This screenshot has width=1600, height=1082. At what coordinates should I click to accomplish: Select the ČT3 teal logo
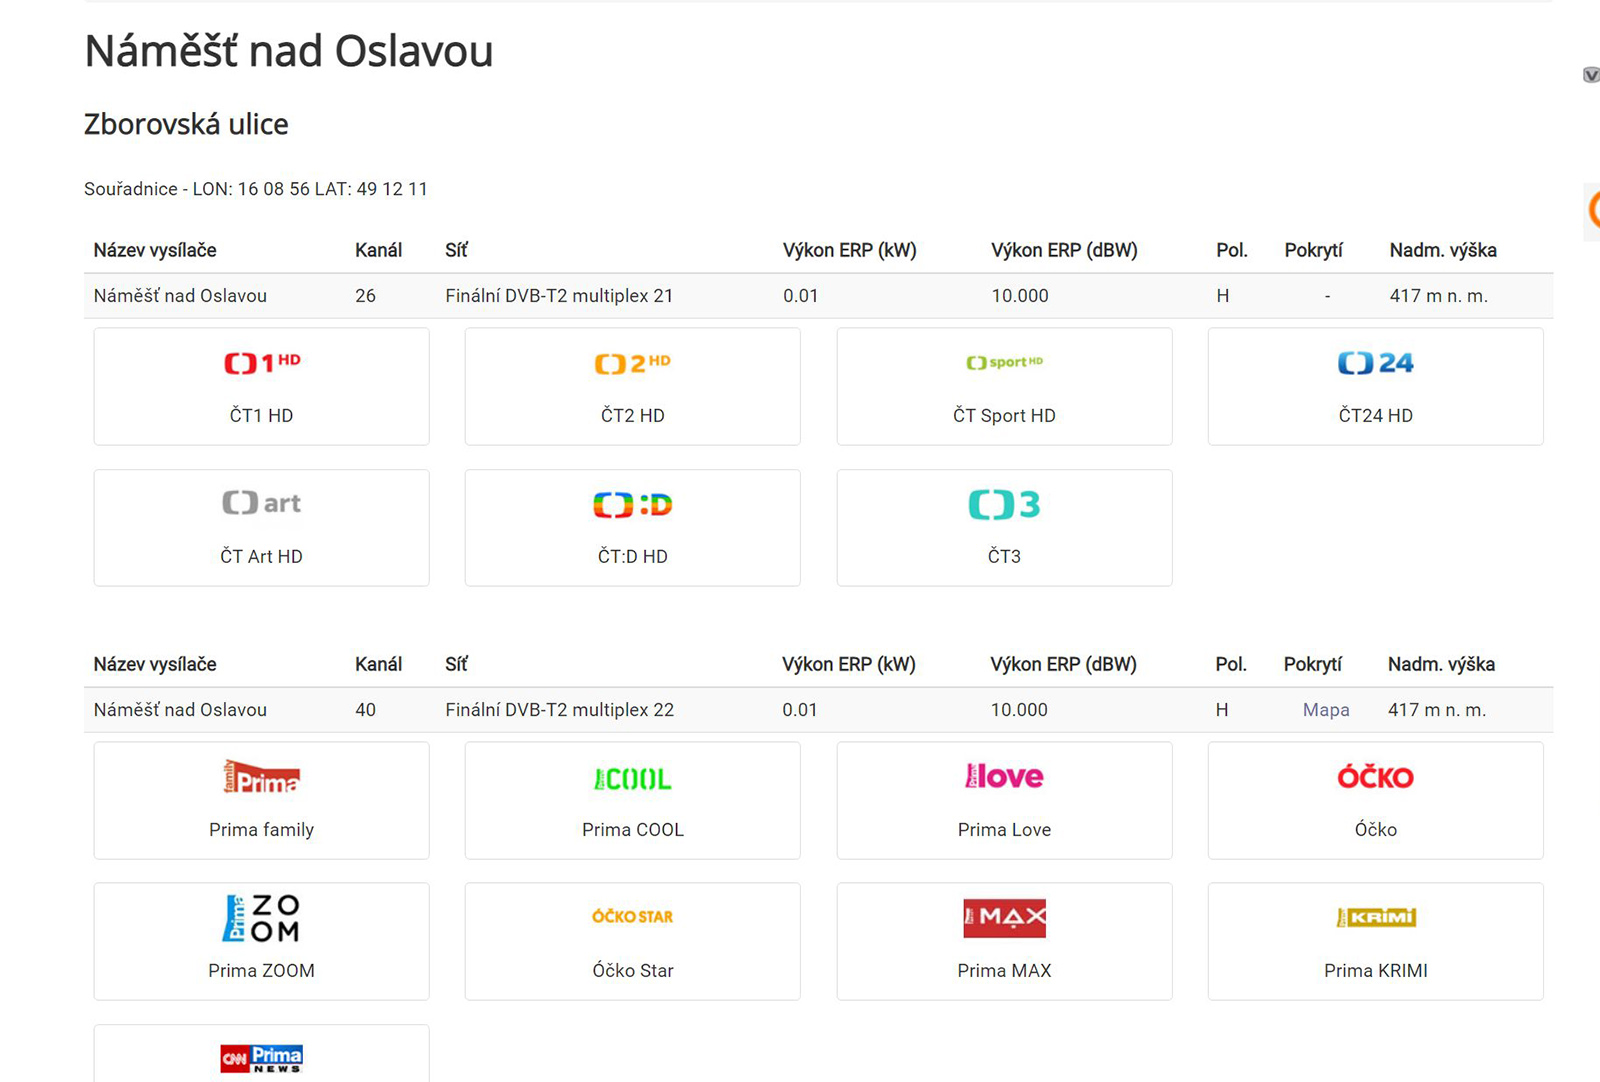pos(1004,505)
